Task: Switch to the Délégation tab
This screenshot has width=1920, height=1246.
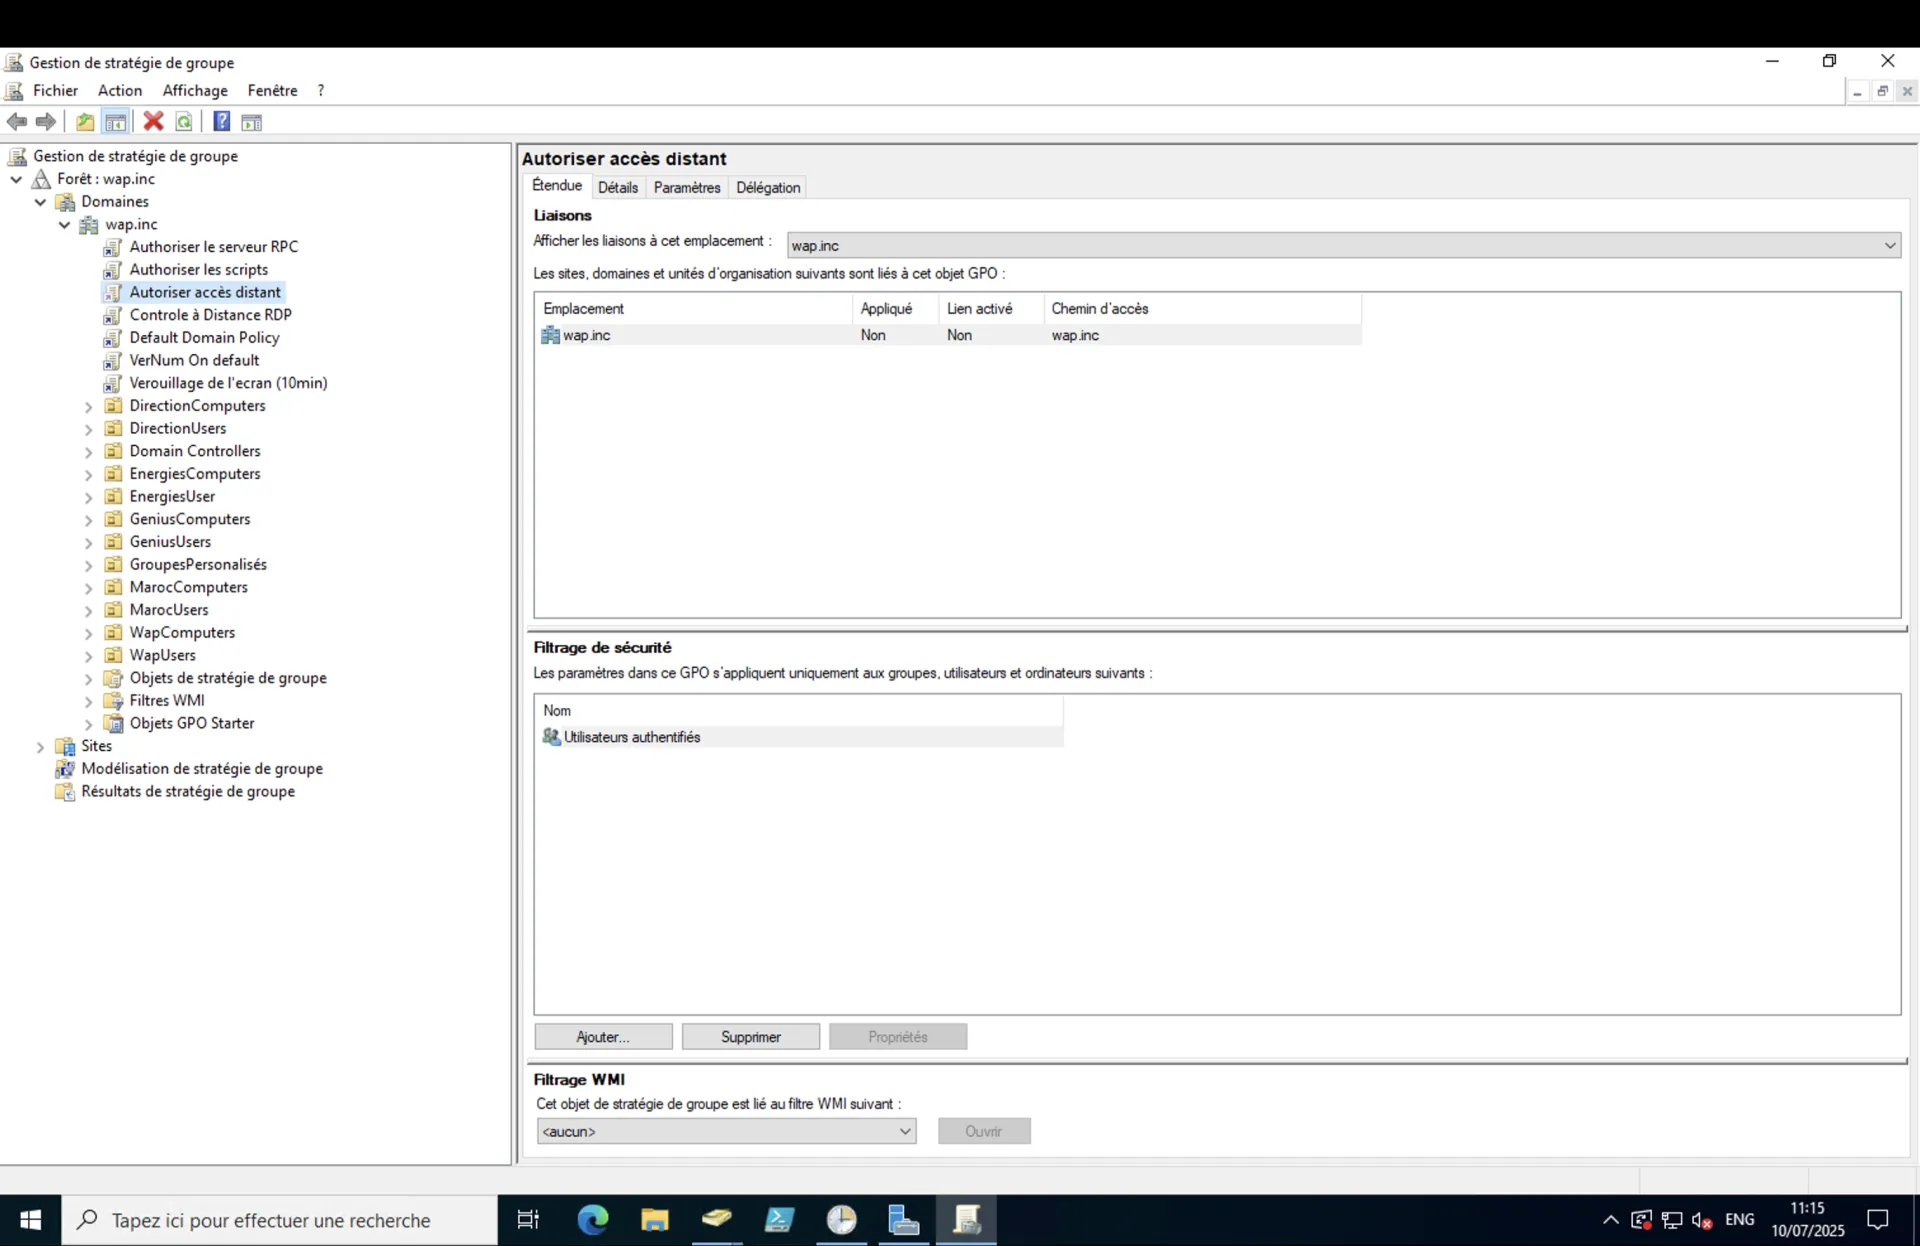Action: tap(768, 187)
